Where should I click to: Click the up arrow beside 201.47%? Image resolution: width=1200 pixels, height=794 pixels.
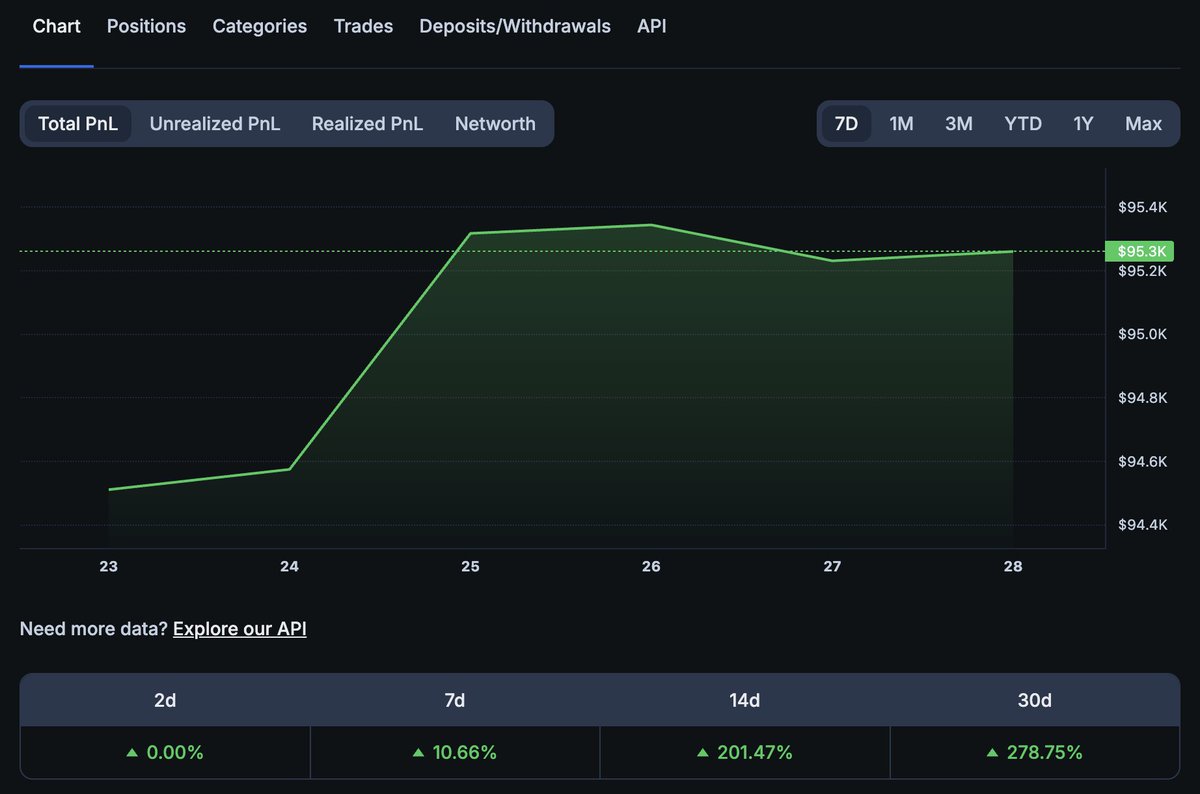click(704, 753)
